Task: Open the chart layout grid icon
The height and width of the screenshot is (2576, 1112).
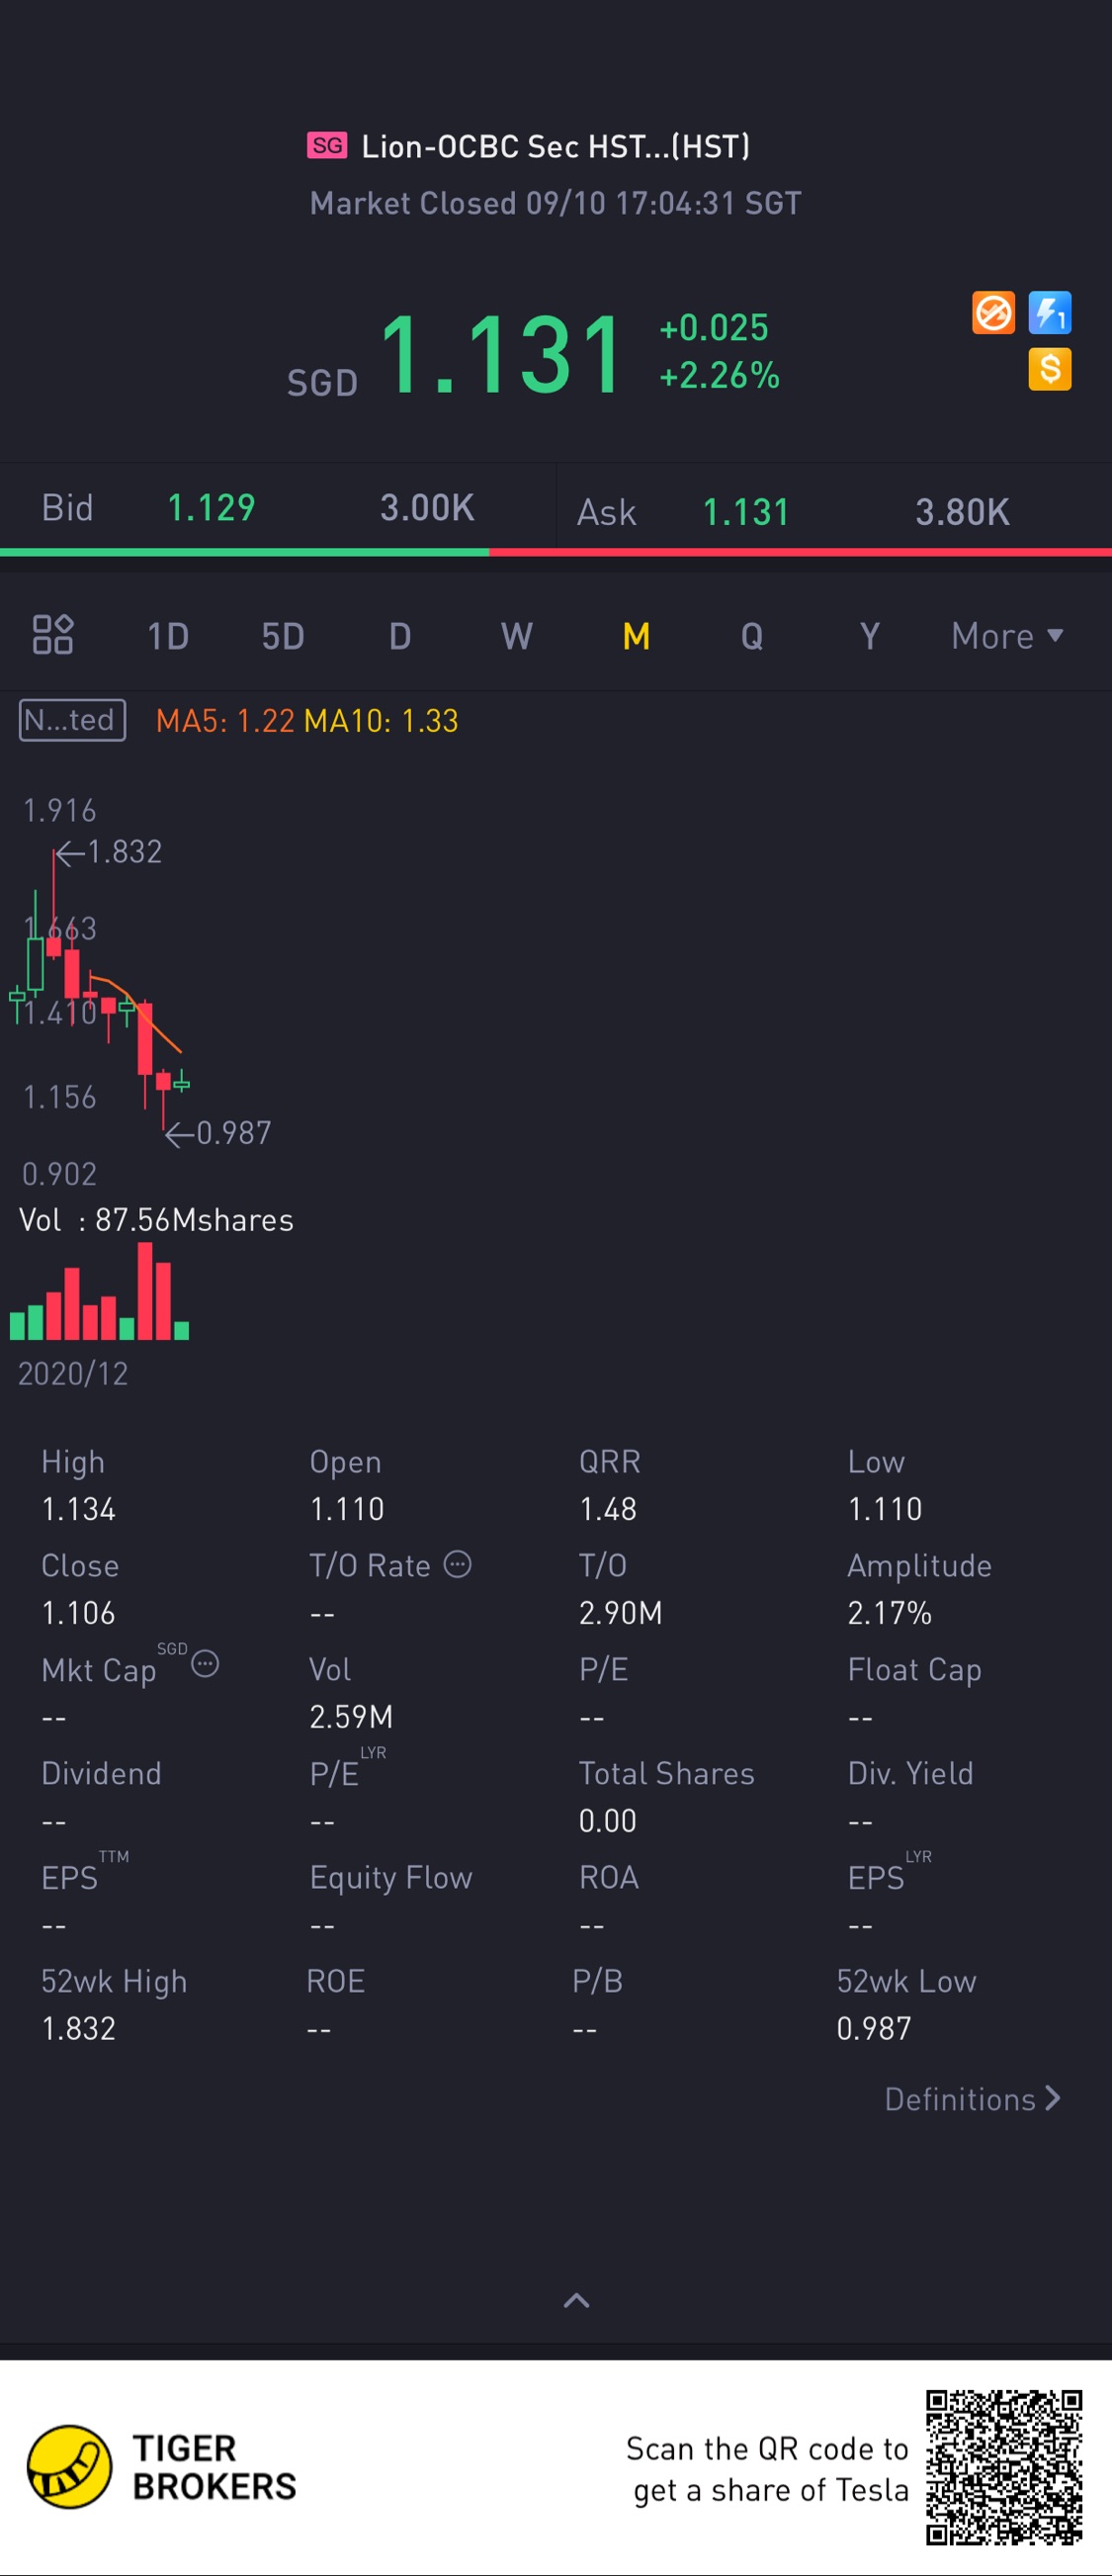Action: tap(53, 635)
